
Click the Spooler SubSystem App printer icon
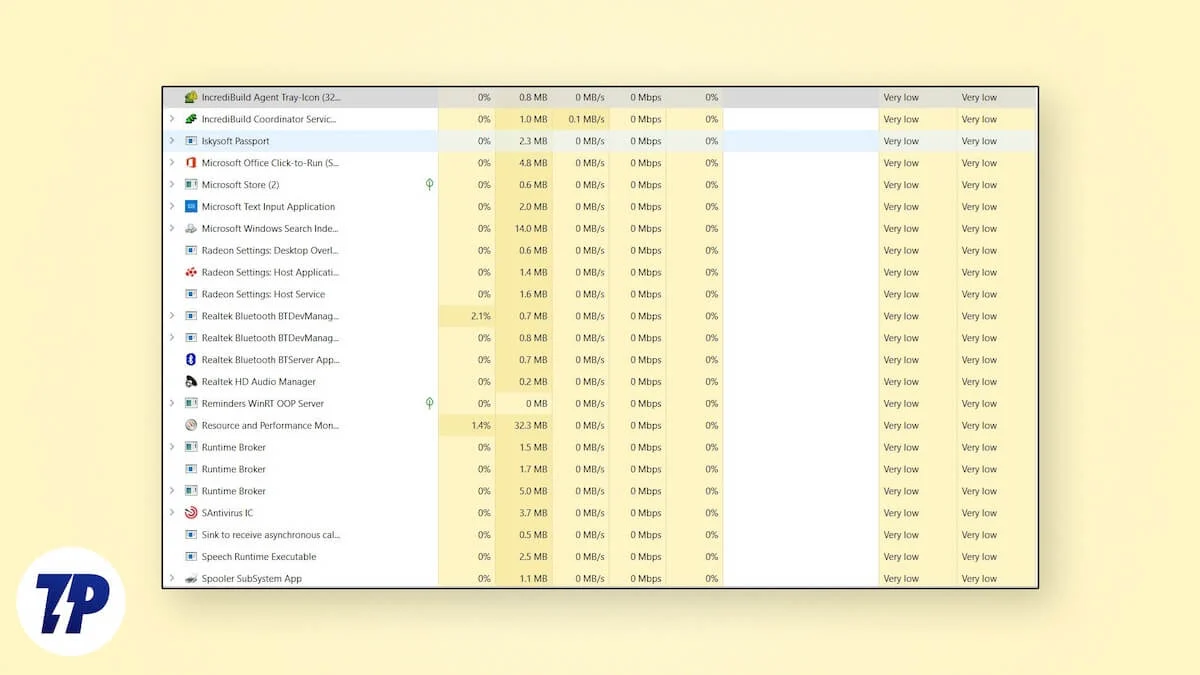(x=191, y=579)
